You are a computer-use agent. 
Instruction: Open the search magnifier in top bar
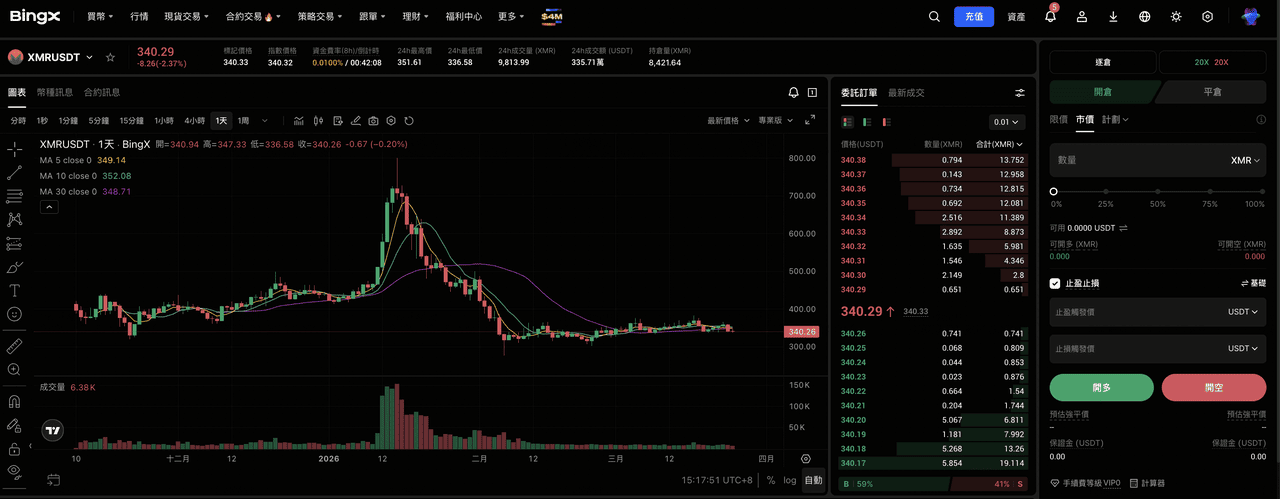[934, 17]
